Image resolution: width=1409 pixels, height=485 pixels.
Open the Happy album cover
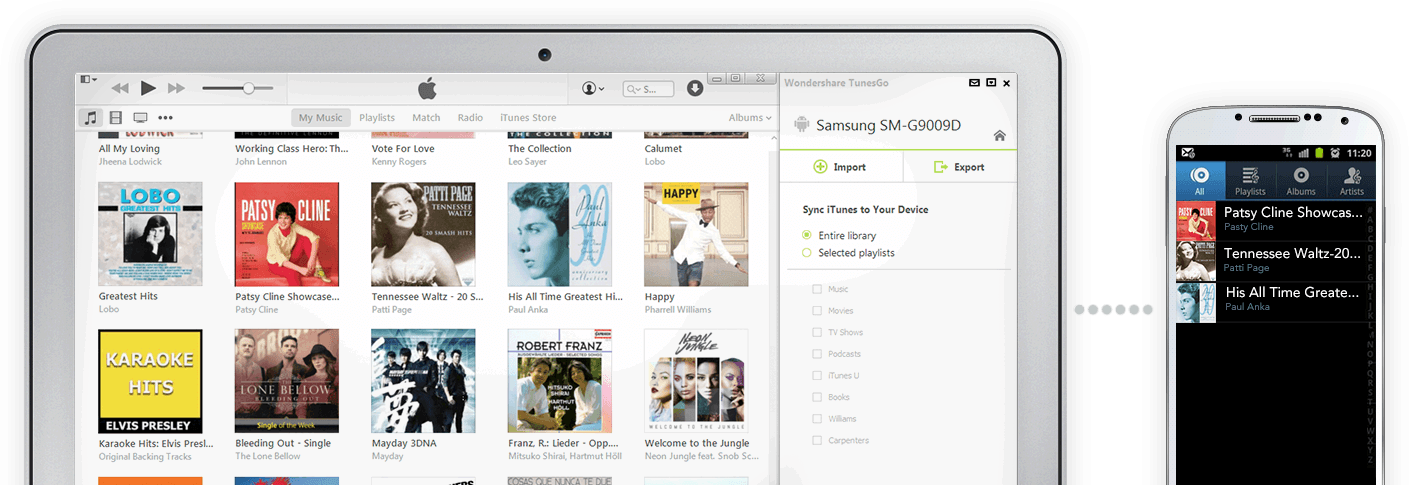(x=696, y=234)
